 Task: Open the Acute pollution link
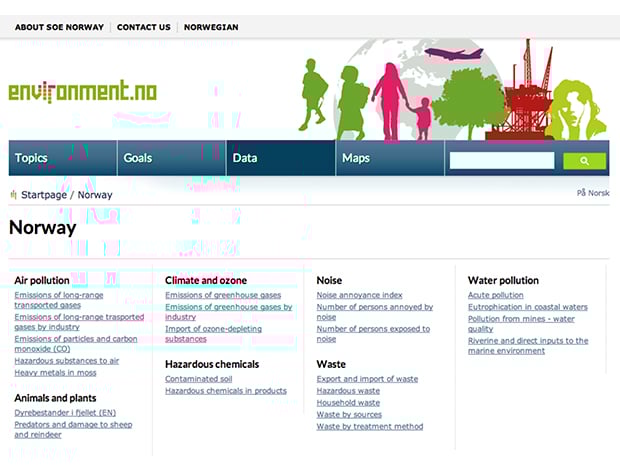495,295
